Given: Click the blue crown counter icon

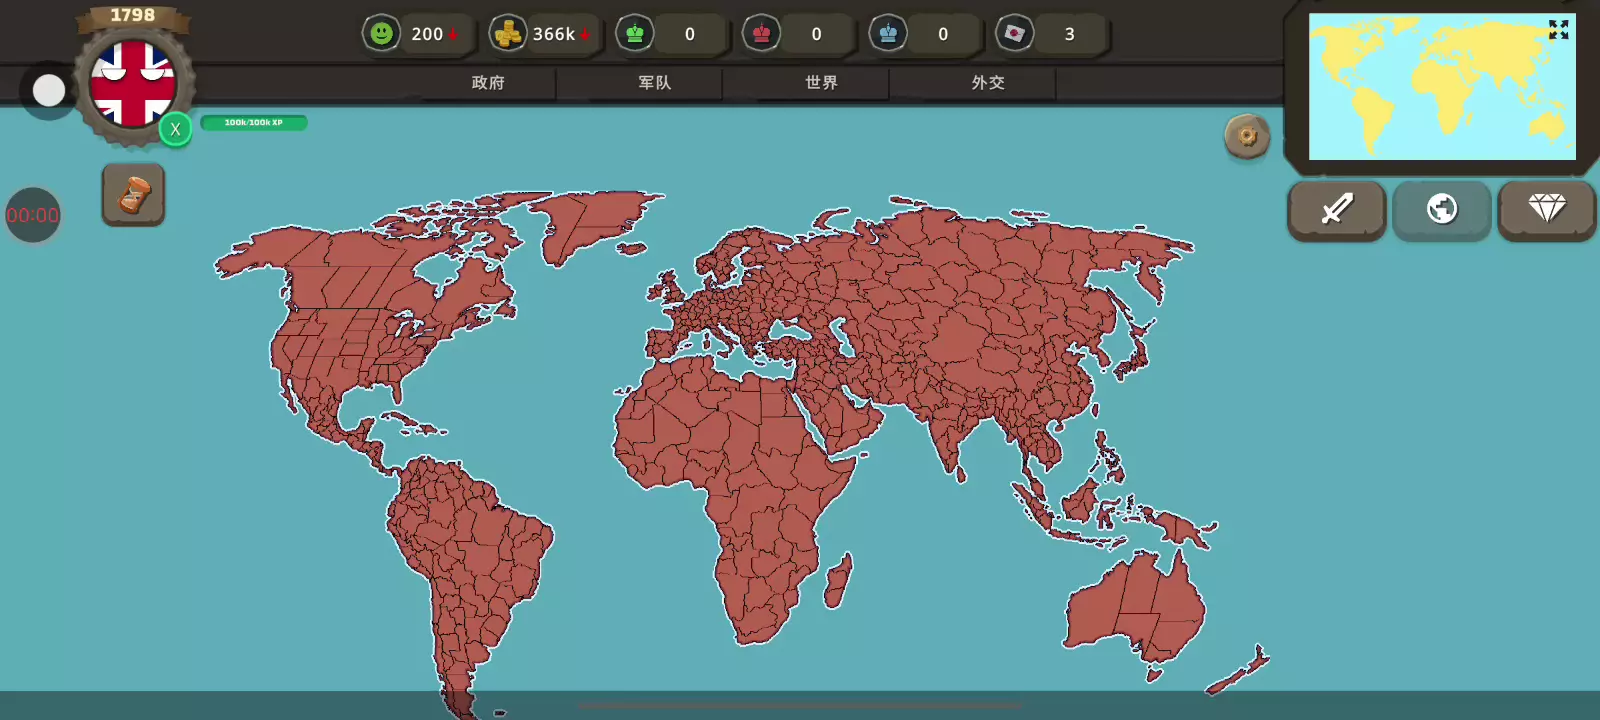Looking at the screenshot, I should [x=888, y=34].
